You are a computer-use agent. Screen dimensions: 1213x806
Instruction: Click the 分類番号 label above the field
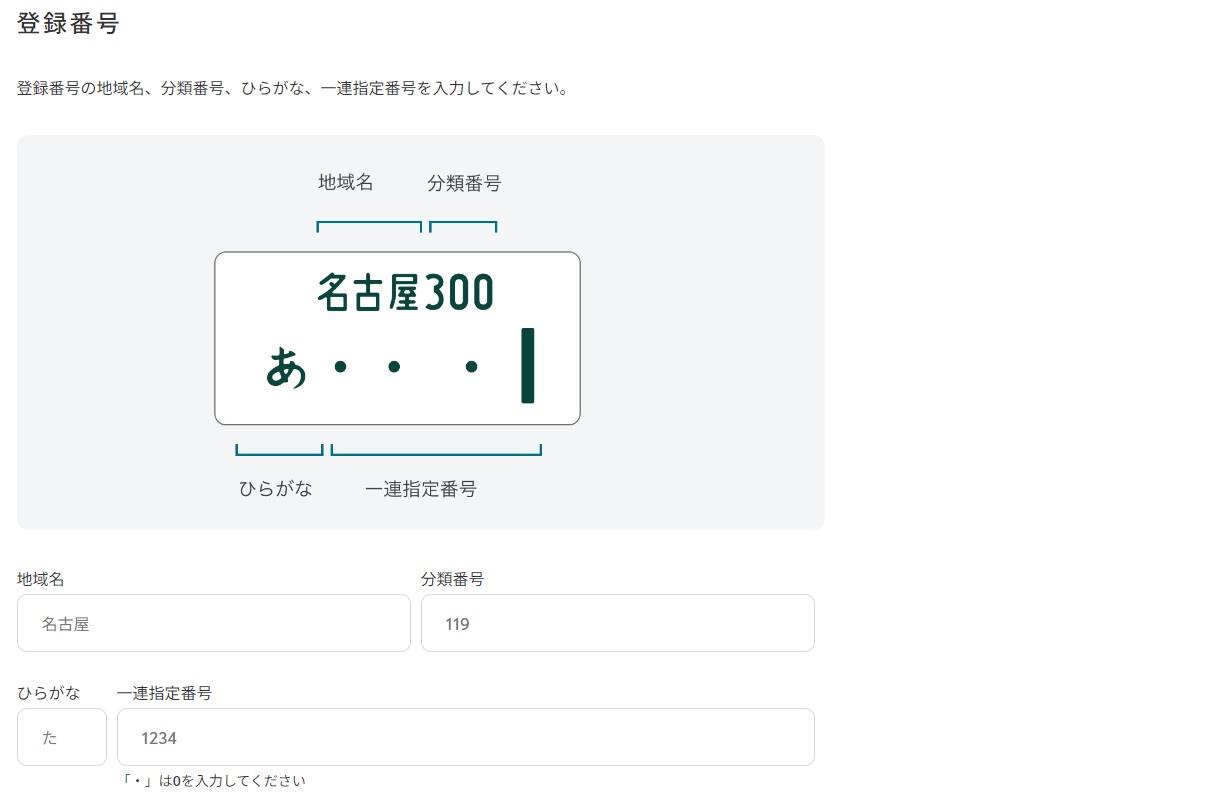[453, 579]
